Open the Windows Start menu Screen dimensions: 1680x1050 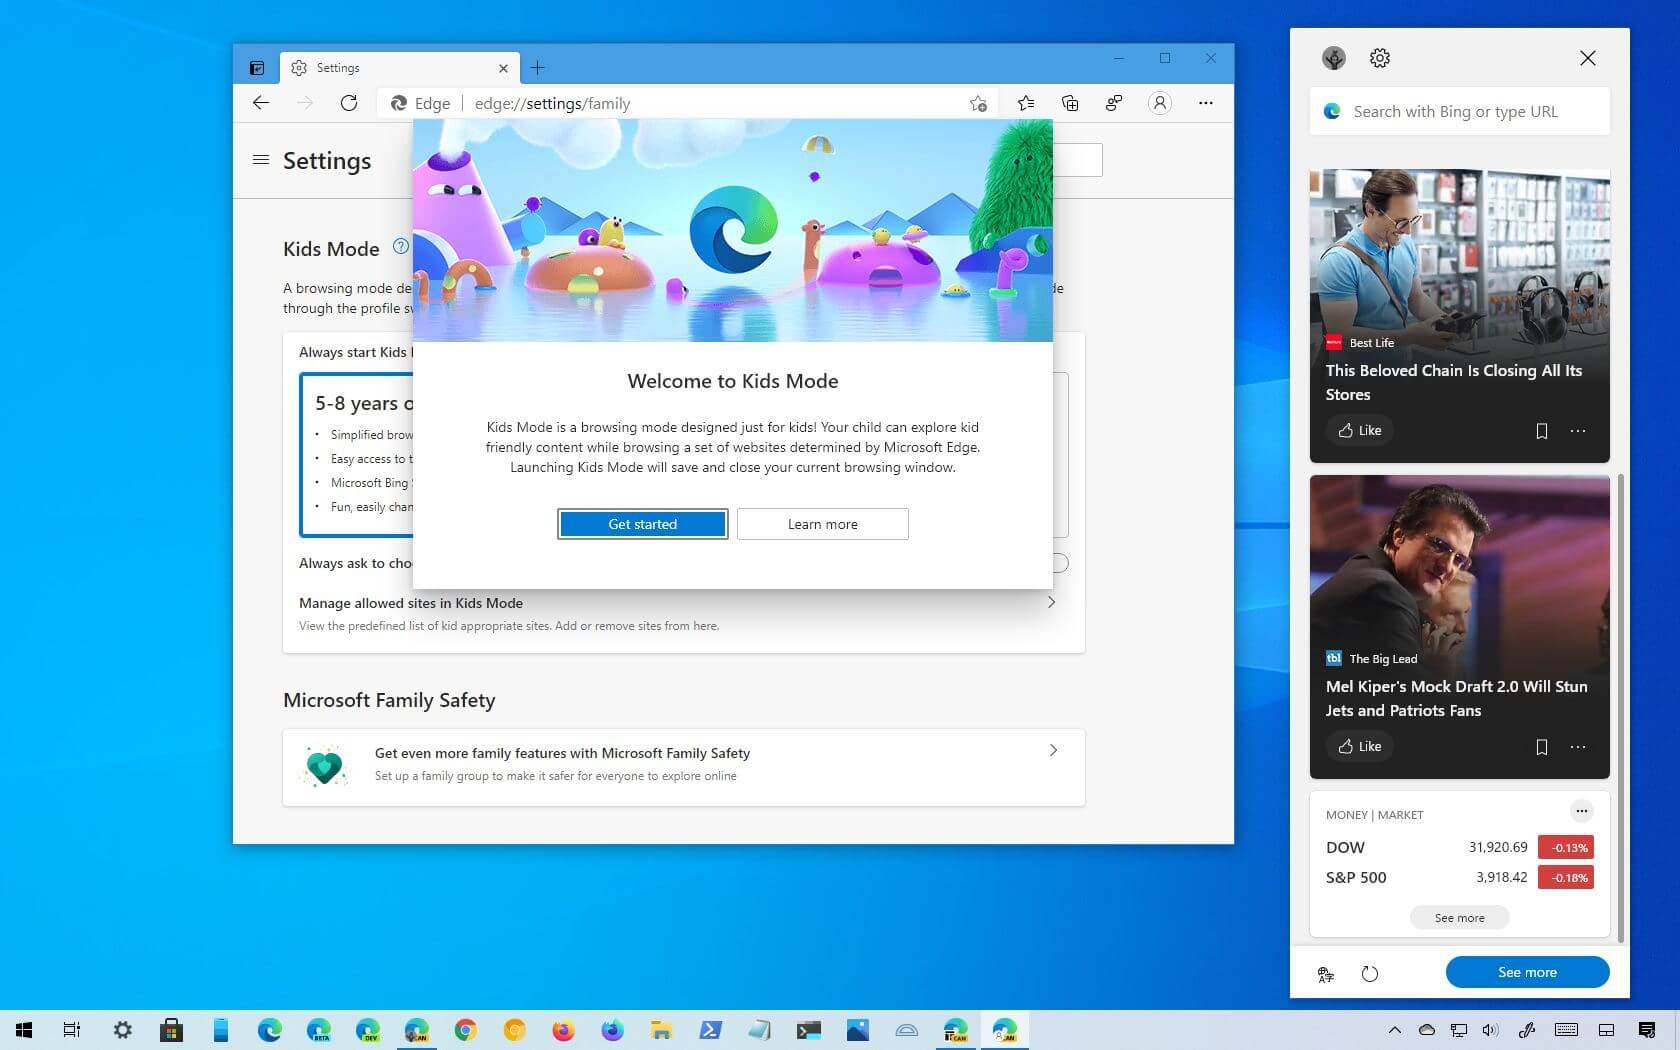(x=24, y=1030)
